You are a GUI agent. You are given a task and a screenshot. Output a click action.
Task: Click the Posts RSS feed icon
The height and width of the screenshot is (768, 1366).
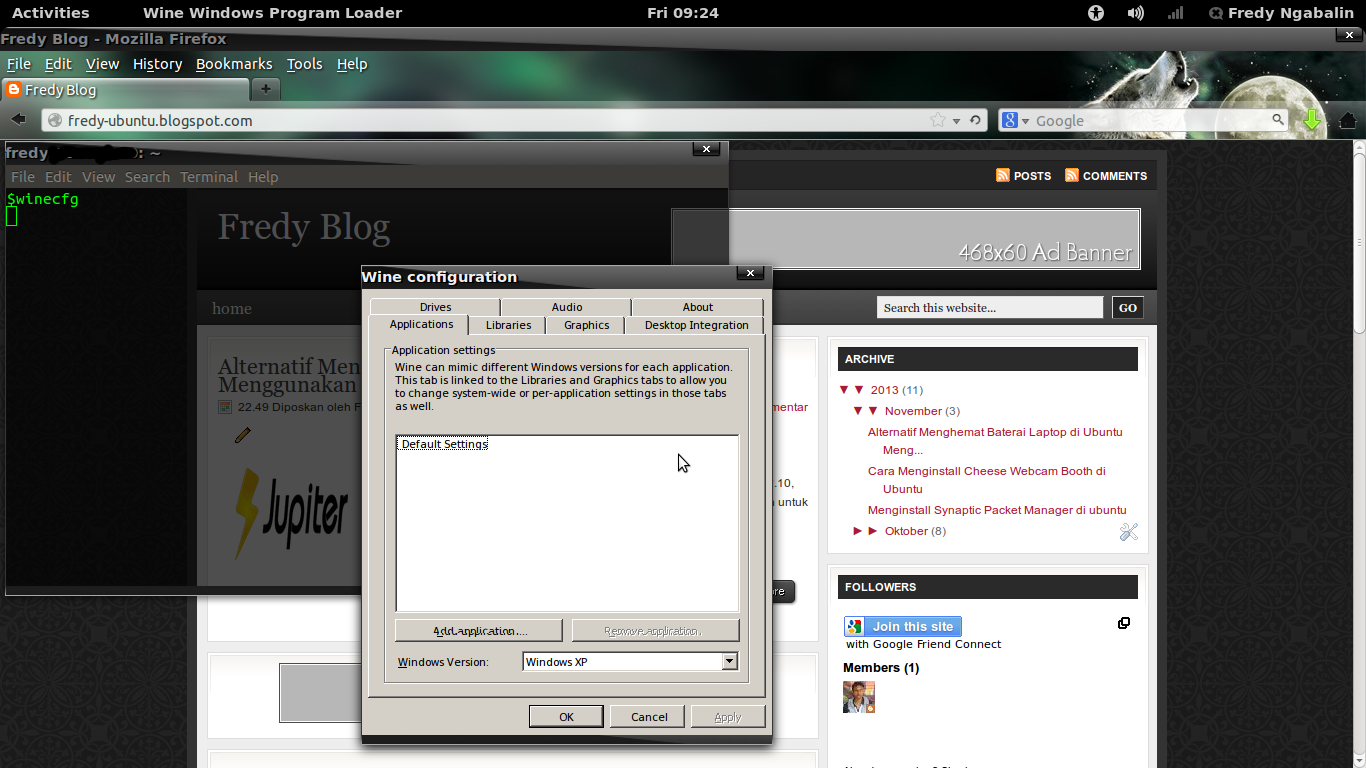click(x=1003, y=175)
